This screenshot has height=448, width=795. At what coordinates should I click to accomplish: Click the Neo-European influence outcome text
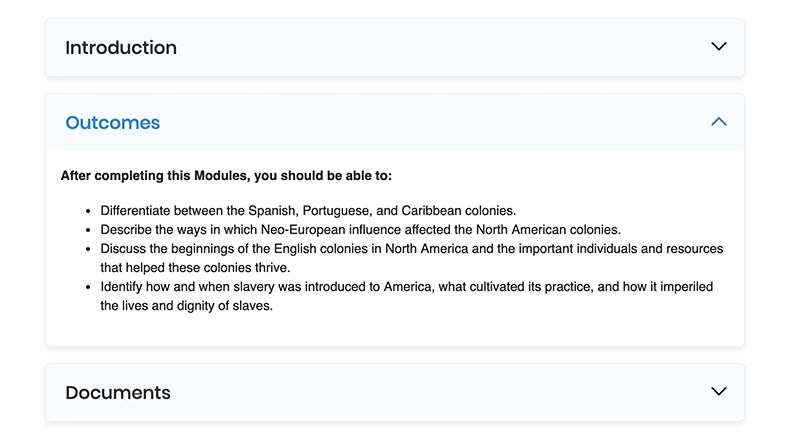(x=360, y=229)
